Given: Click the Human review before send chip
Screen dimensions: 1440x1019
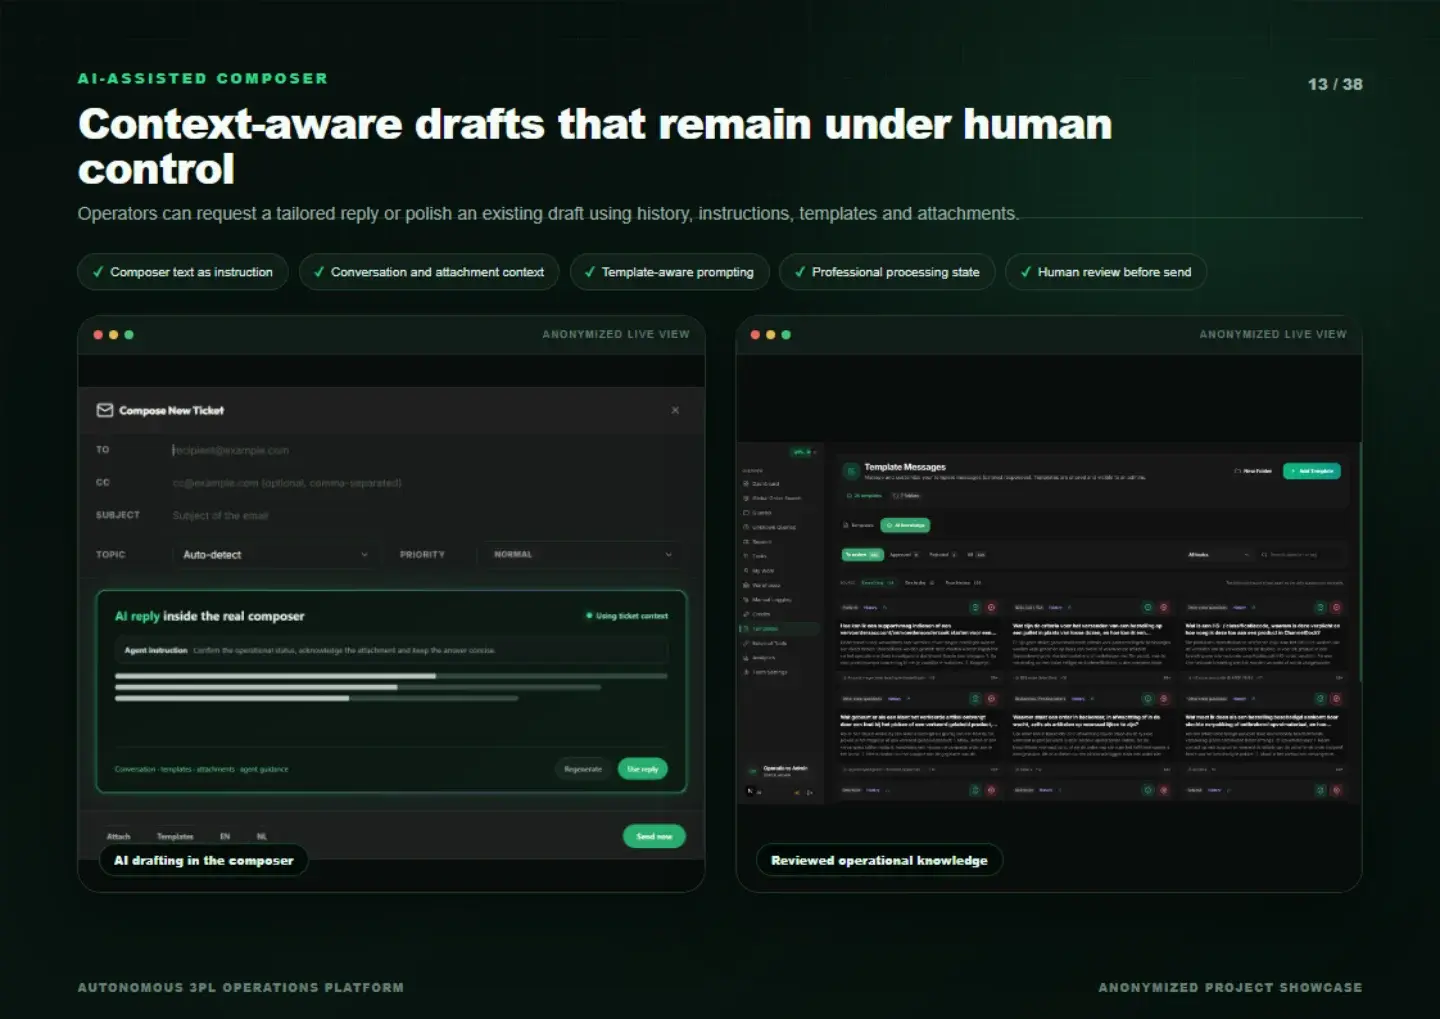Looking at the screenshot, I should coord(1106,272).
